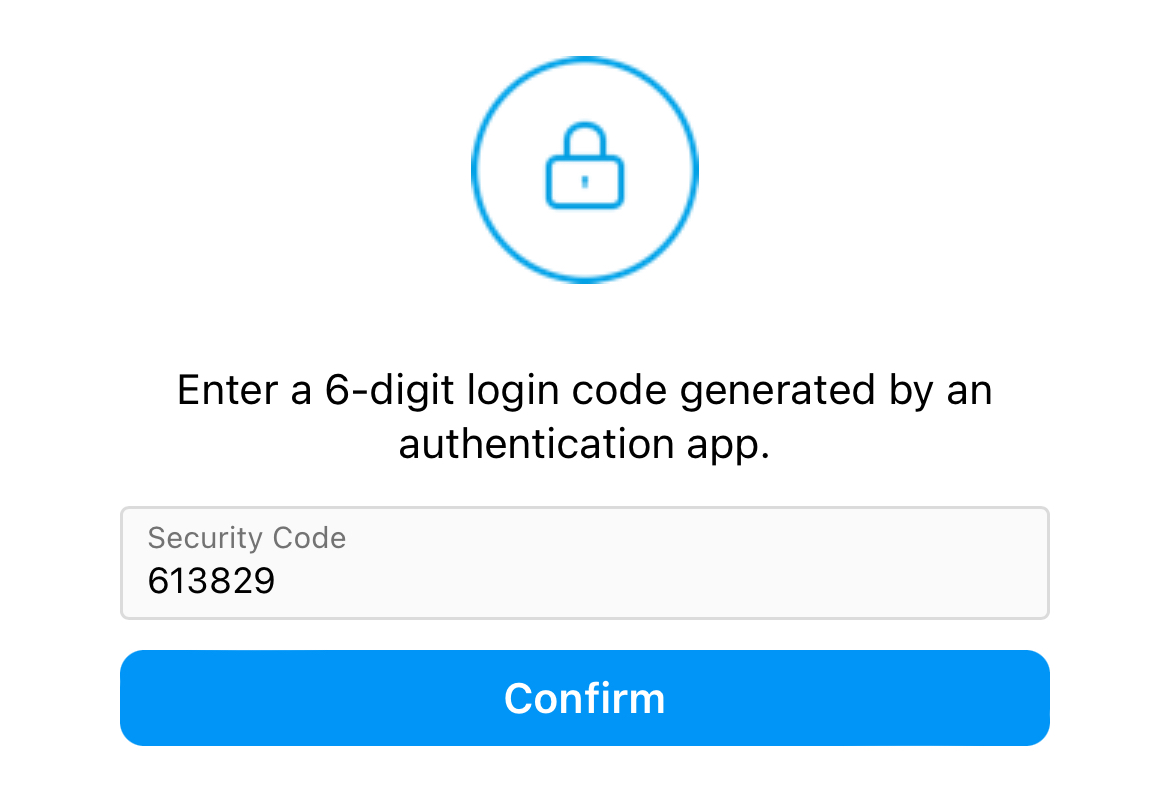The height and width of the screenshot is (791, 1170).
Task: Click the Security Code placeholder label
Action: (247, 538)
